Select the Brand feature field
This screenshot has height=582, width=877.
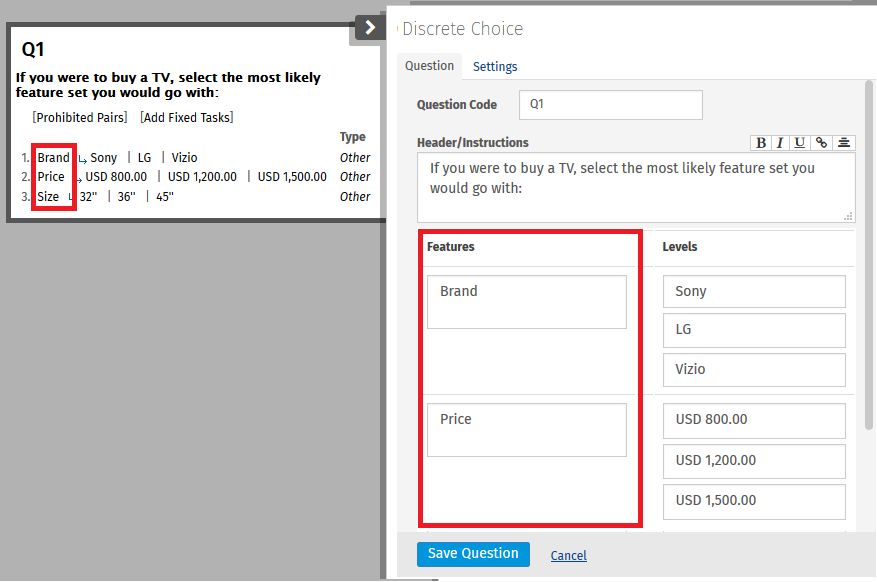[x=526, y=301]
